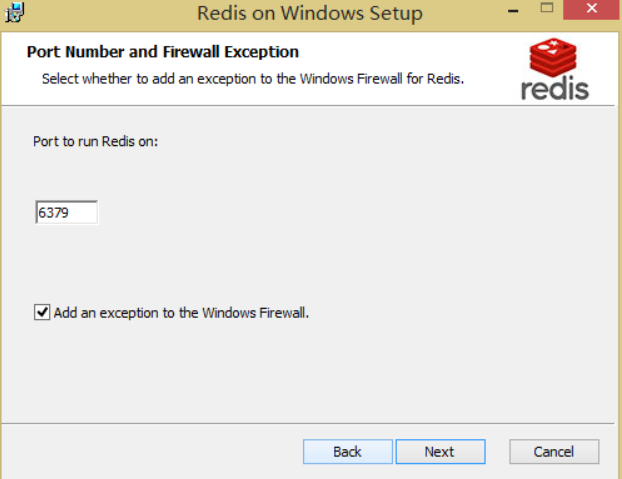Go Back to the previous setup step
Screen dimensions: 622x479
(347, 452)
